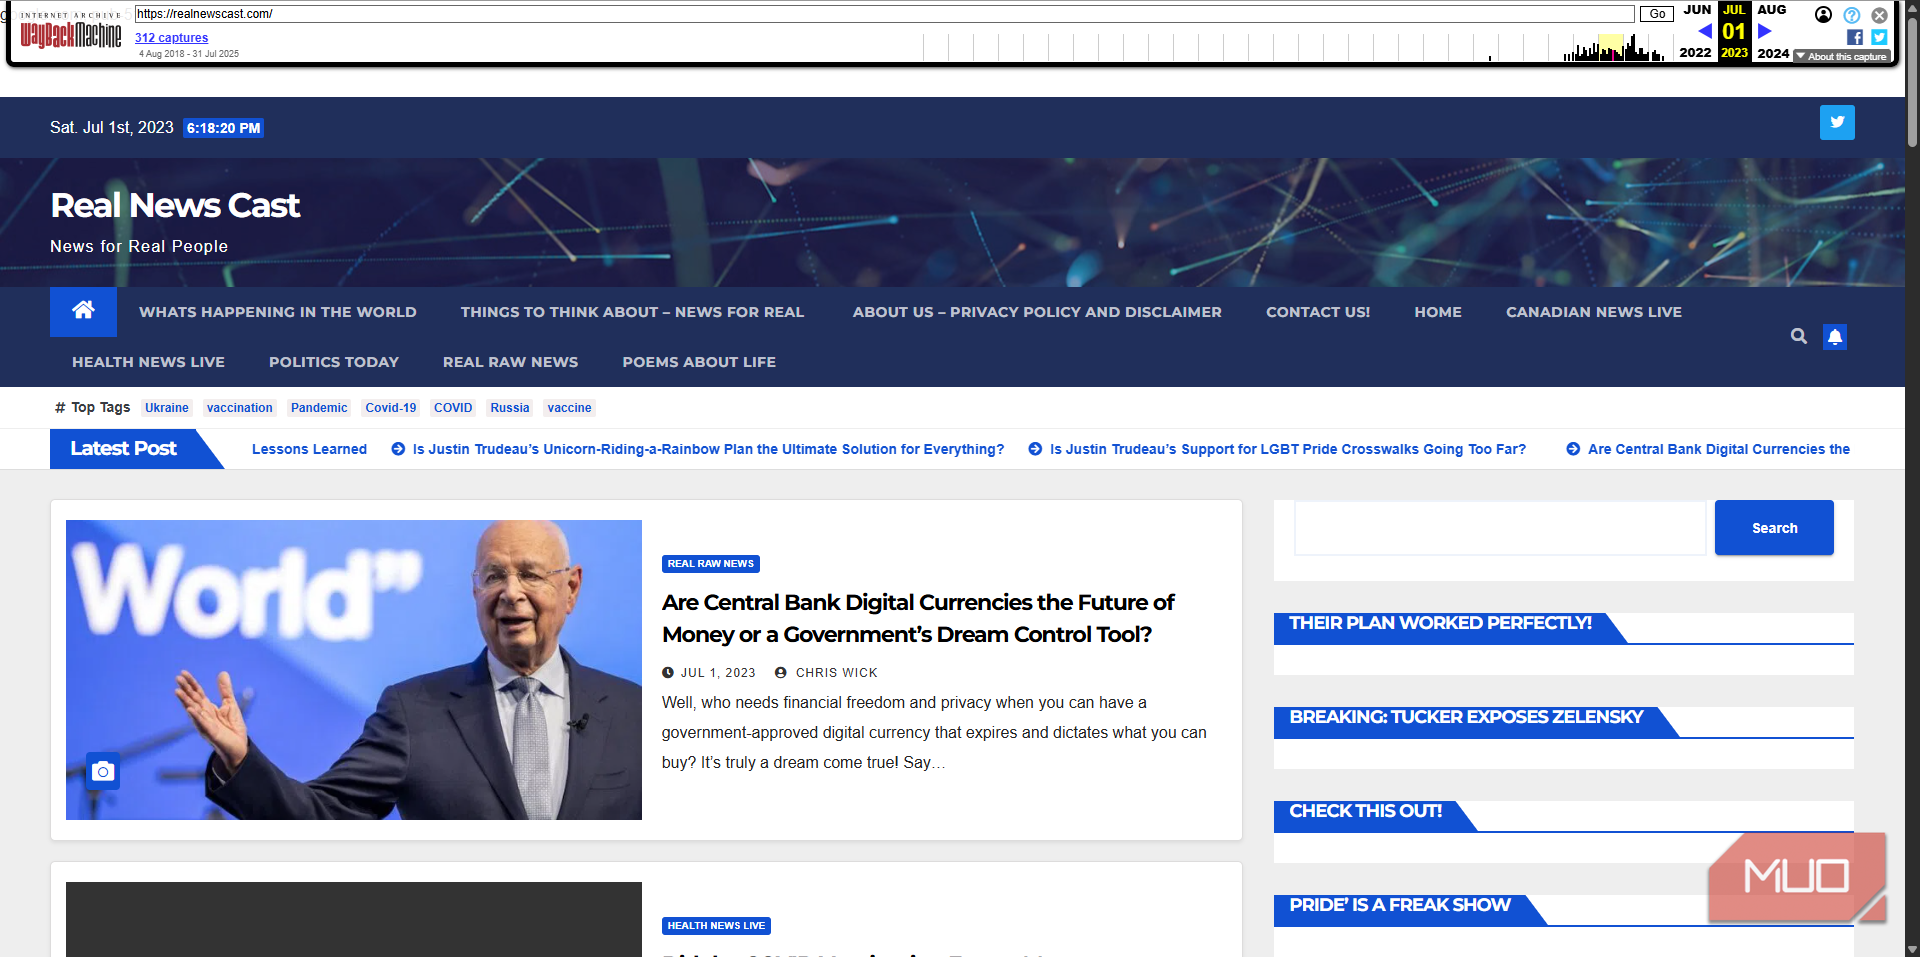Open Health News Live menu item
Image resolution: width=1920 pixels, height=957 pixels.
(x=148, y=362)
